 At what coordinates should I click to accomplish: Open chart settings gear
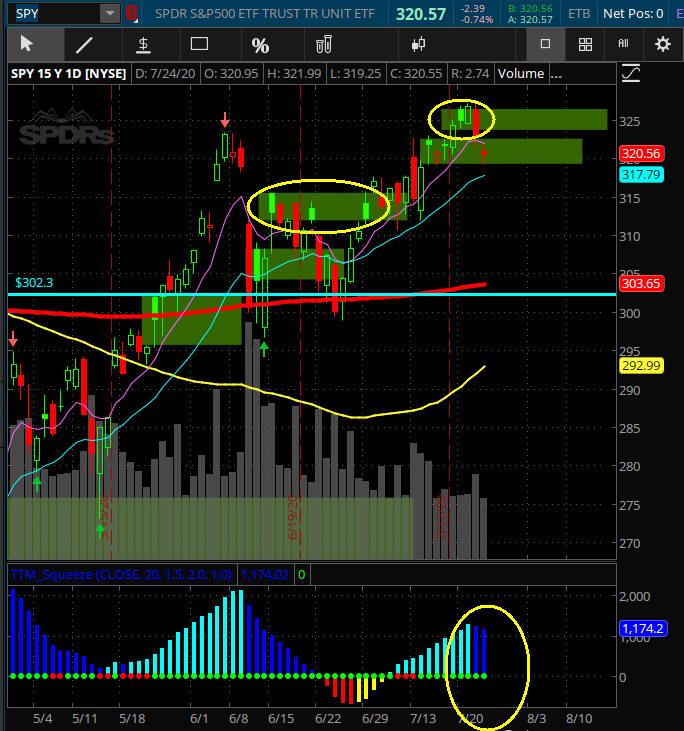point(663,44)
